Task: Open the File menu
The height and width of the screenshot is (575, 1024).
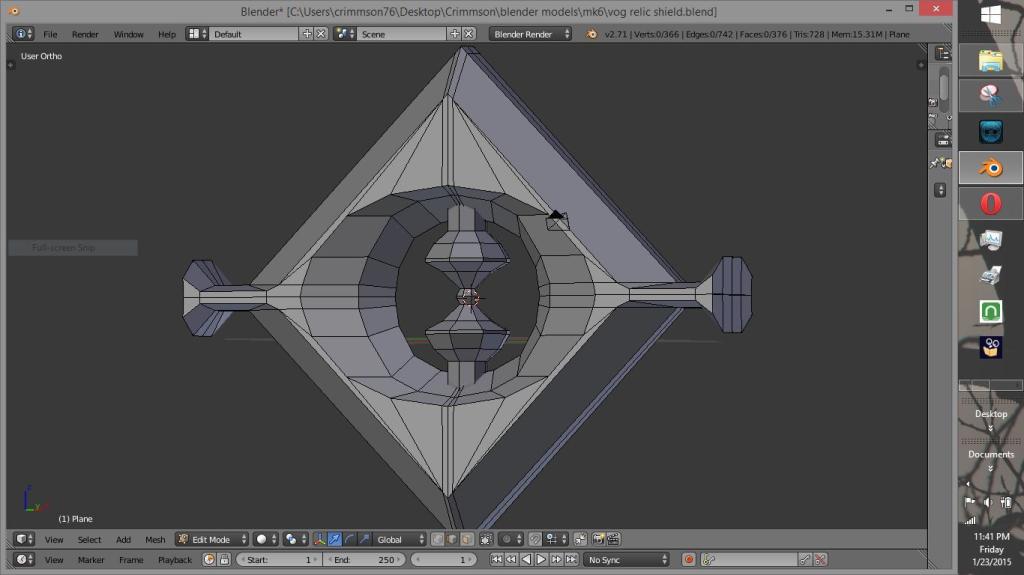Action: click(x=50, y=34)
